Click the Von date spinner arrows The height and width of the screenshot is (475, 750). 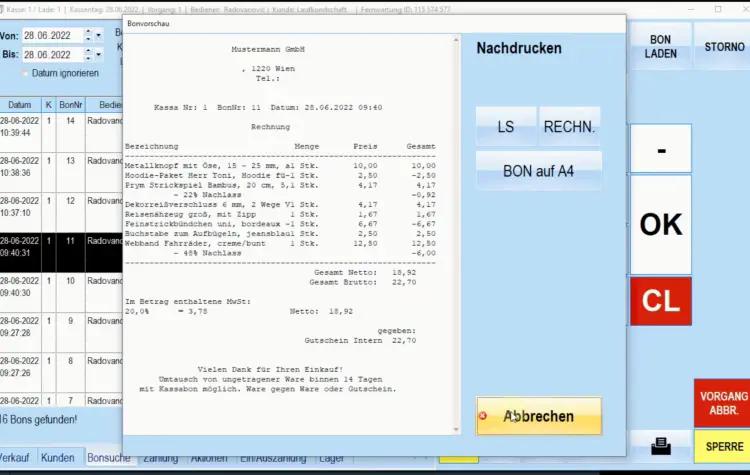88,35
